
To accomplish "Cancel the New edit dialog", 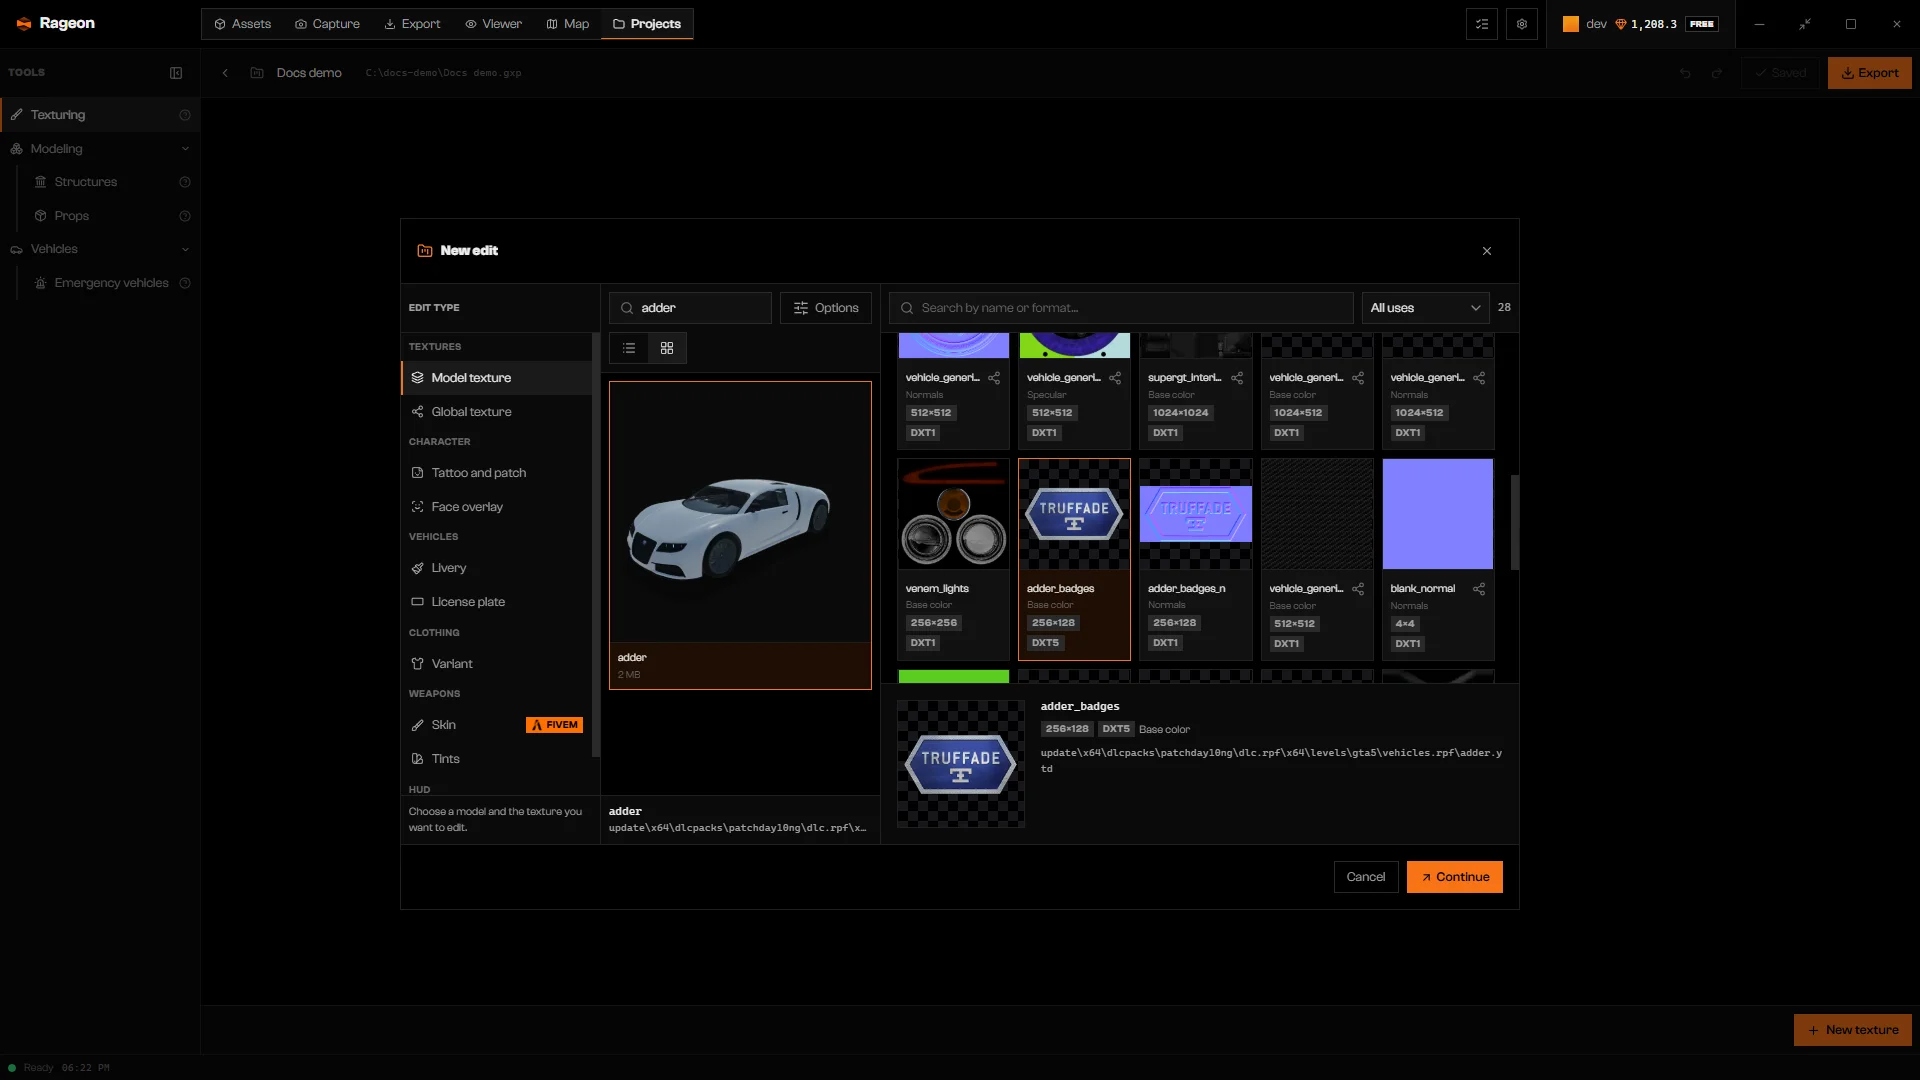I will pos(1366,877).
